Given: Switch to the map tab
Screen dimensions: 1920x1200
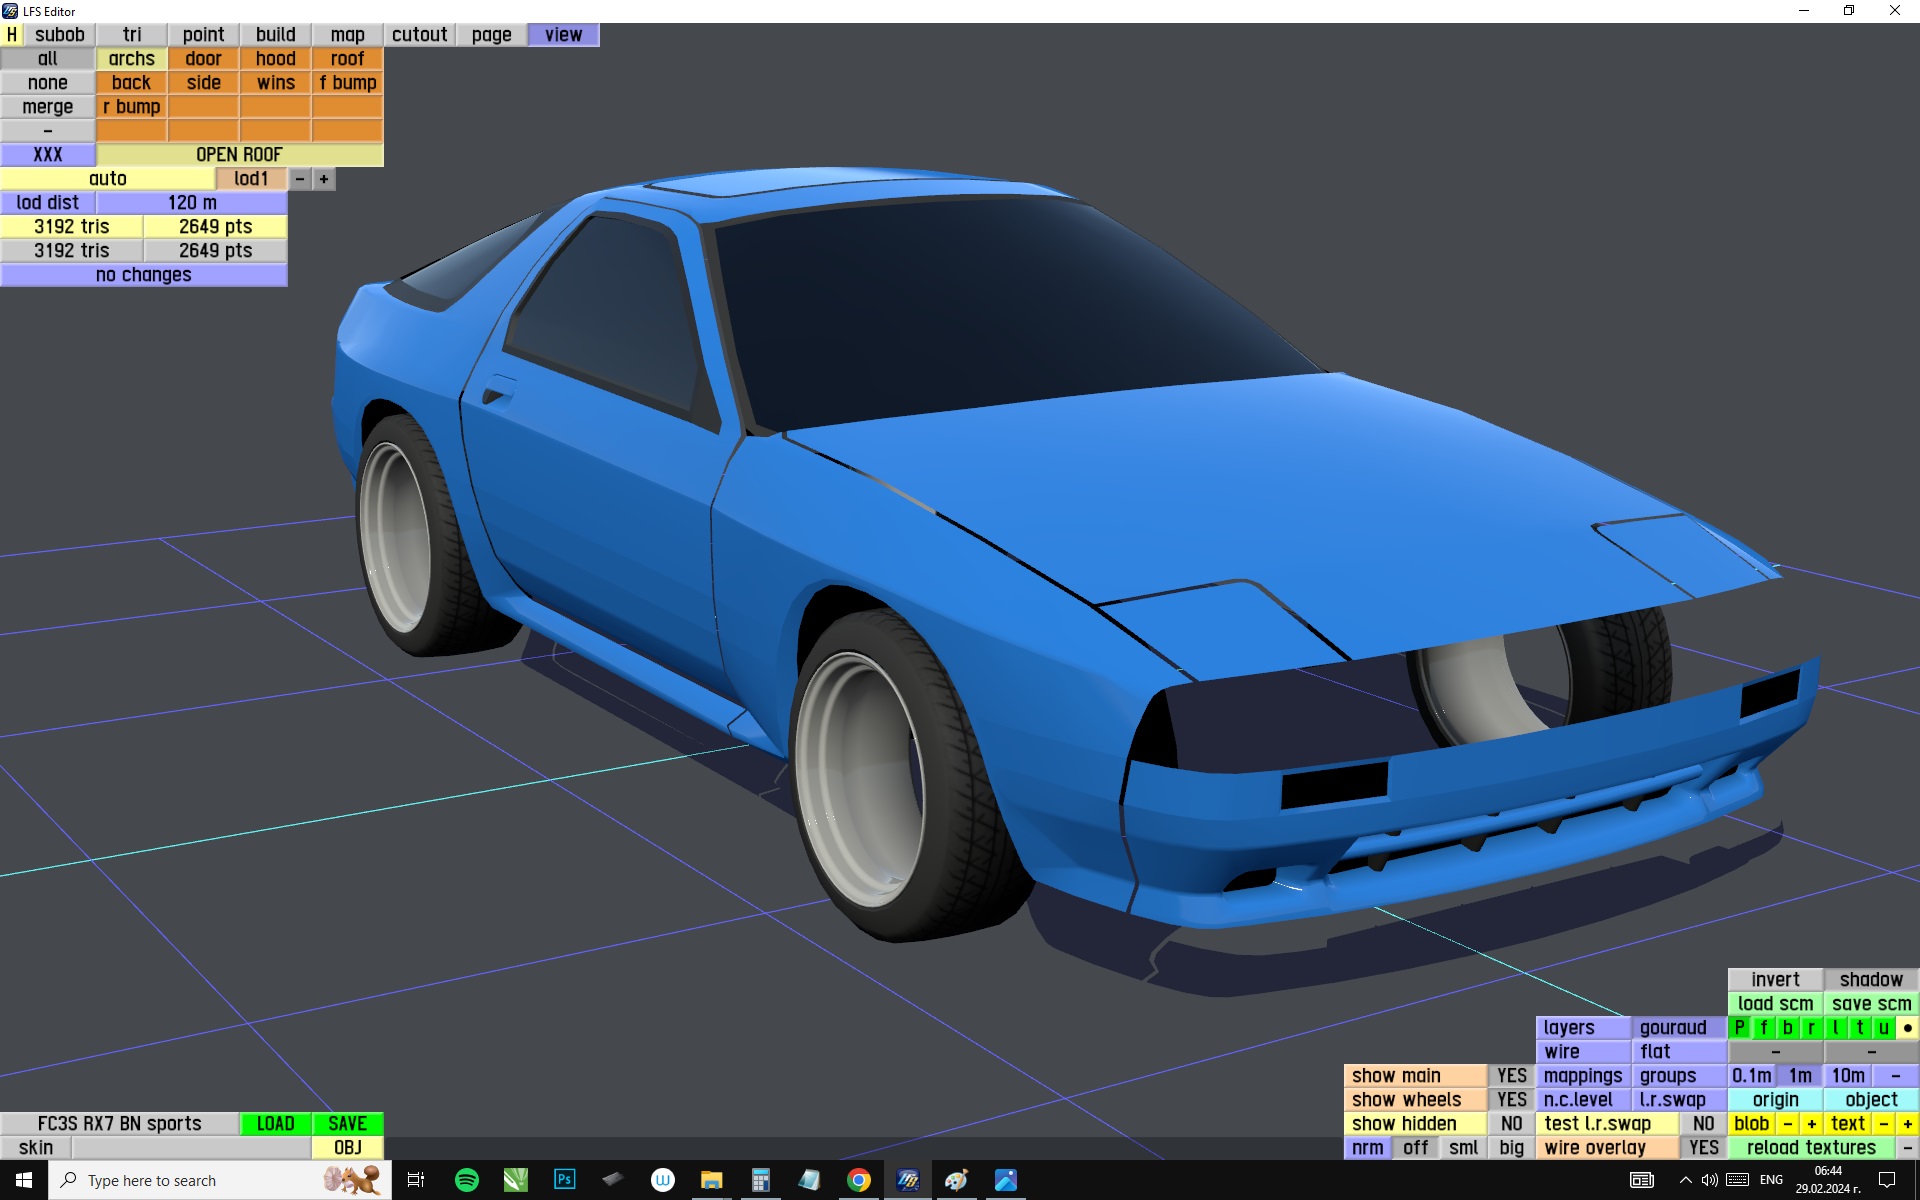Looking at the screenshot, I should click(347, 34).
